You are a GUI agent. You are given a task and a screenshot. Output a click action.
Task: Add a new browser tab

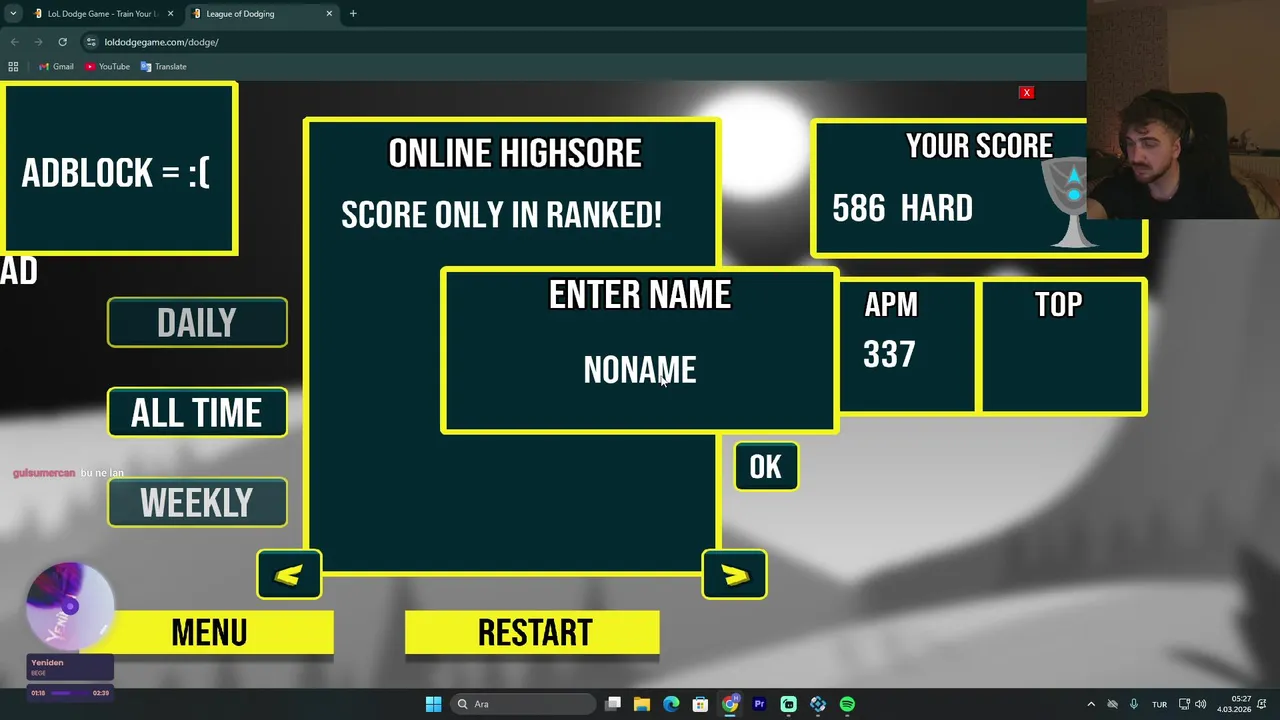click(x=353, y=14)
